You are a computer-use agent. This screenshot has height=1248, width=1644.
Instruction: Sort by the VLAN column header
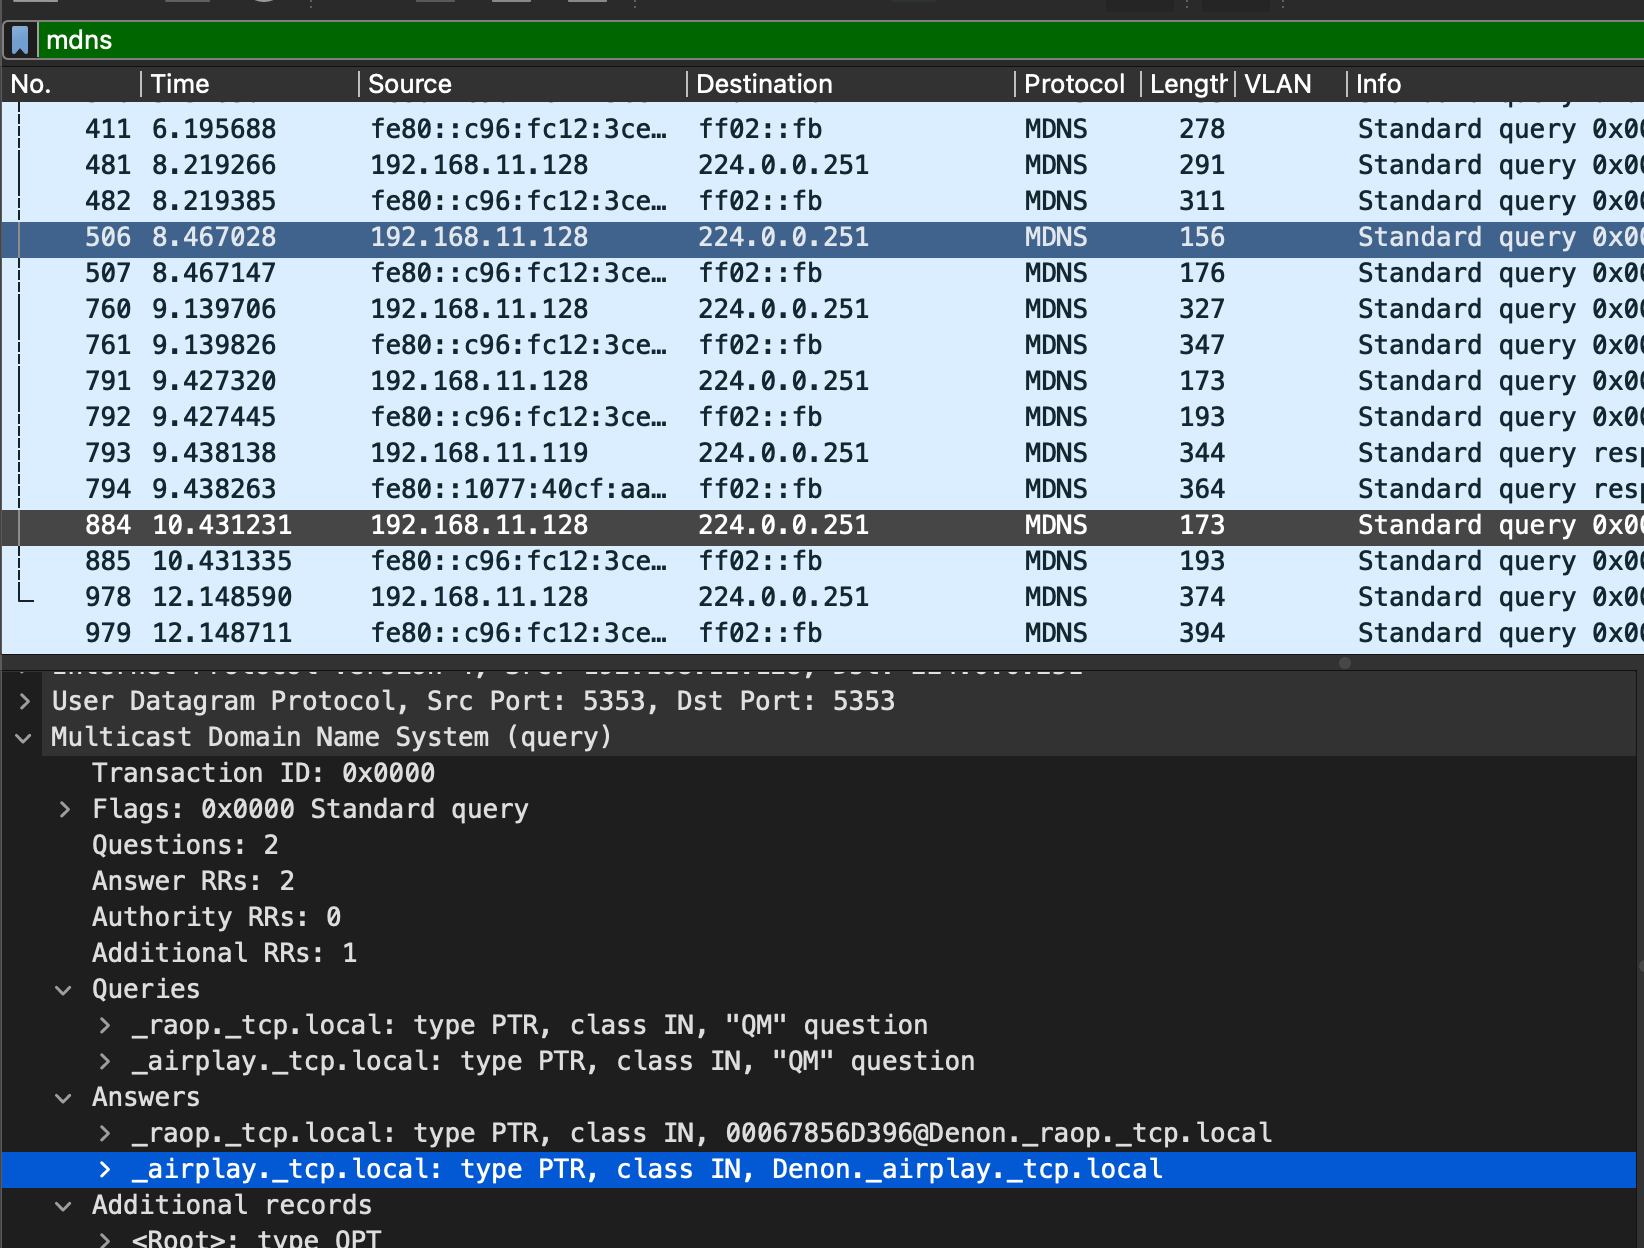coord(1290,84)
